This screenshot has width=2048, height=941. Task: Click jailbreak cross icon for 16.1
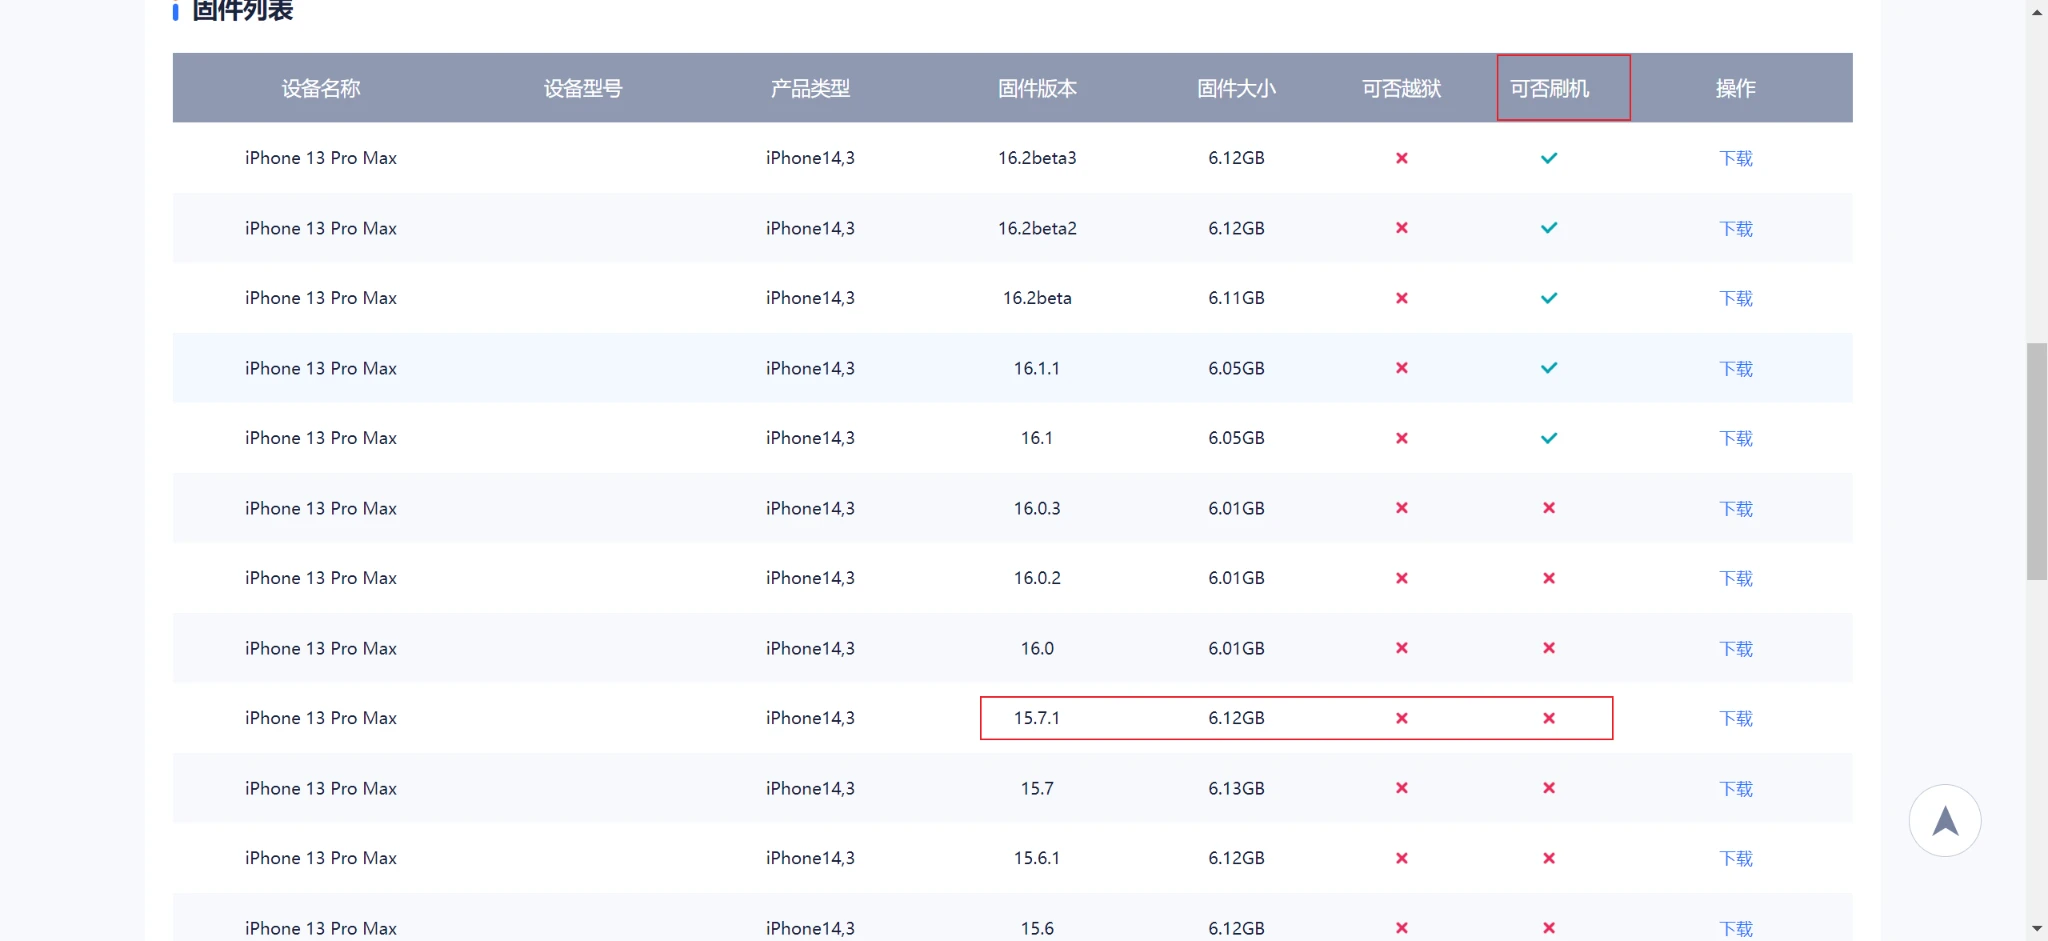pyautogui.click(x=1402, y=438)
